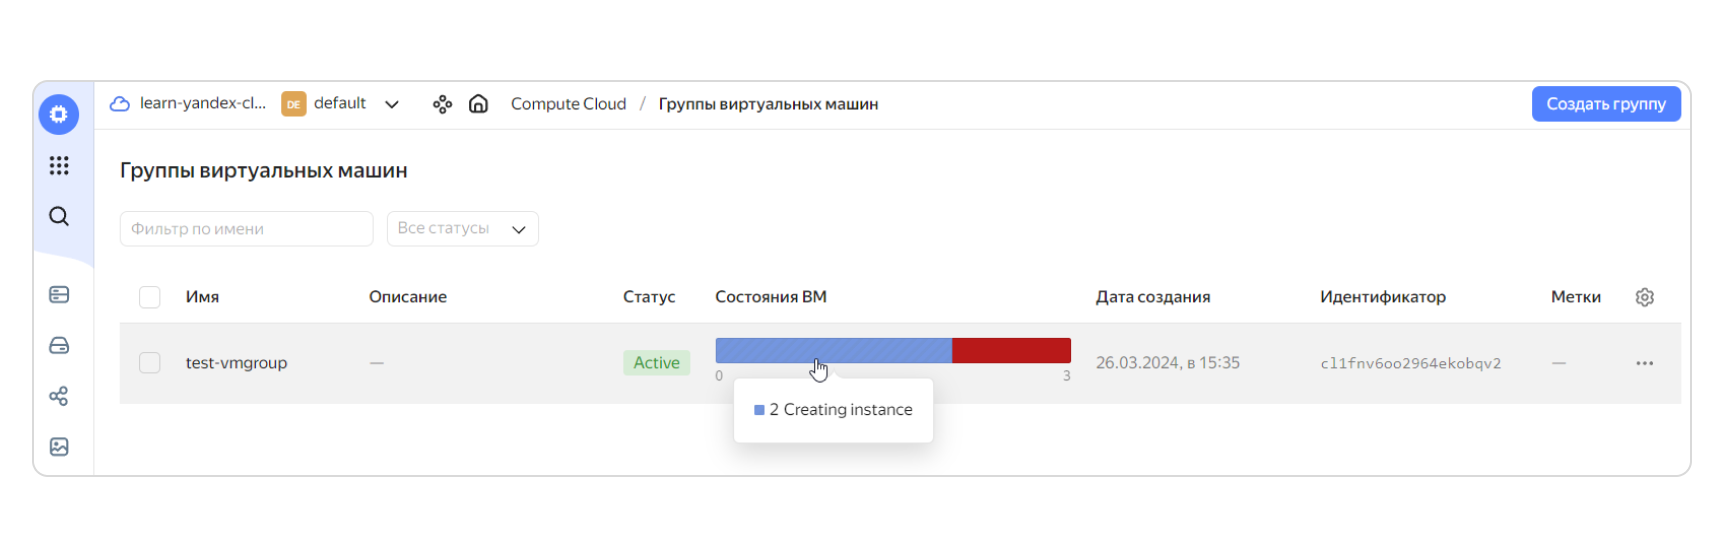Click the 'Создать группу' button
The width and height of the screenshot is (1724, 557).
coord(1606,104)
